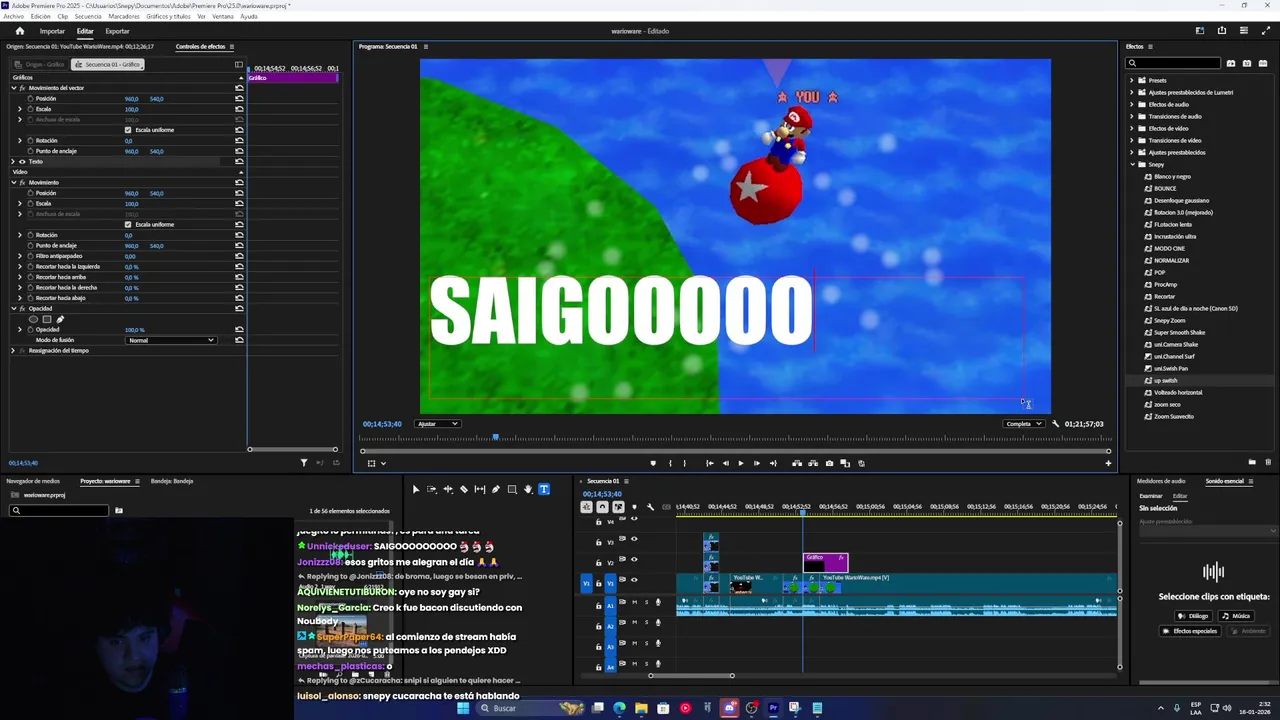Select the Rectangle shape tool
The height and width of the screenshot is (720, 1280).
pyautogui.click(x=512, y=489)
